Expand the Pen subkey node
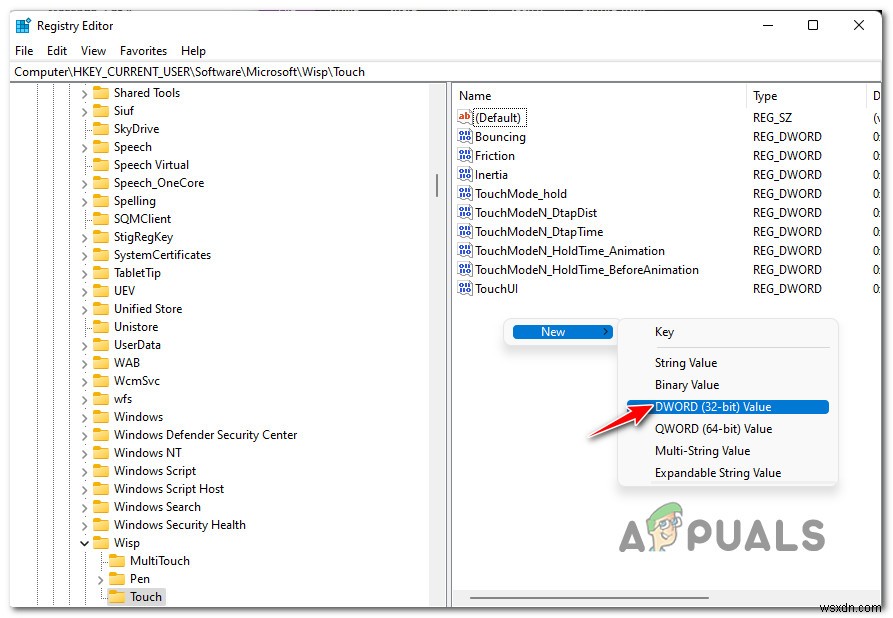Screen dimensions: 893x618 point(100,579)
